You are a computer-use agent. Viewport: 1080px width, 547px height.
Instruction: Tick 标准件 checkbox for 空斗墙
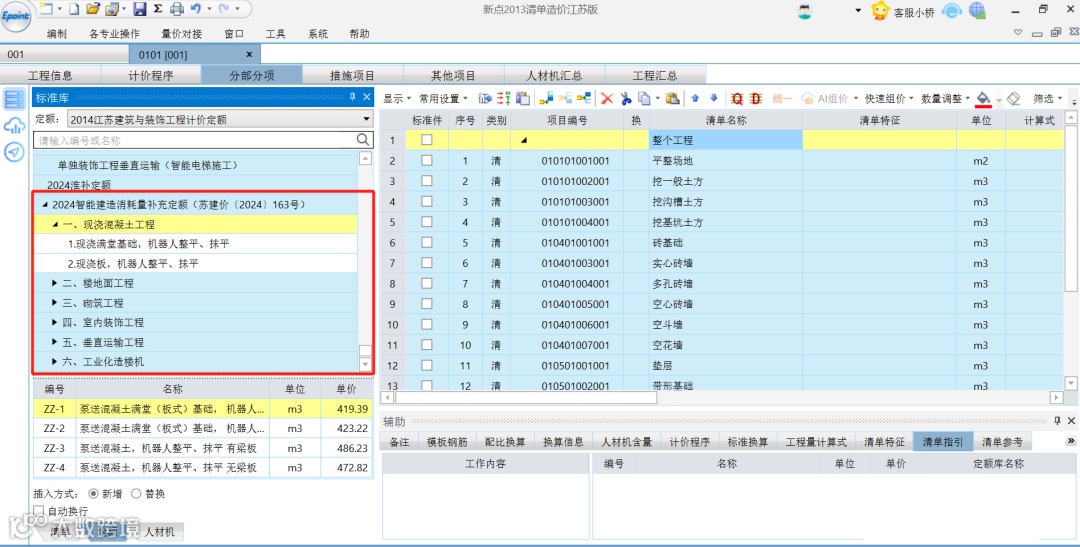pyautogui.click(x=427, y=324)
